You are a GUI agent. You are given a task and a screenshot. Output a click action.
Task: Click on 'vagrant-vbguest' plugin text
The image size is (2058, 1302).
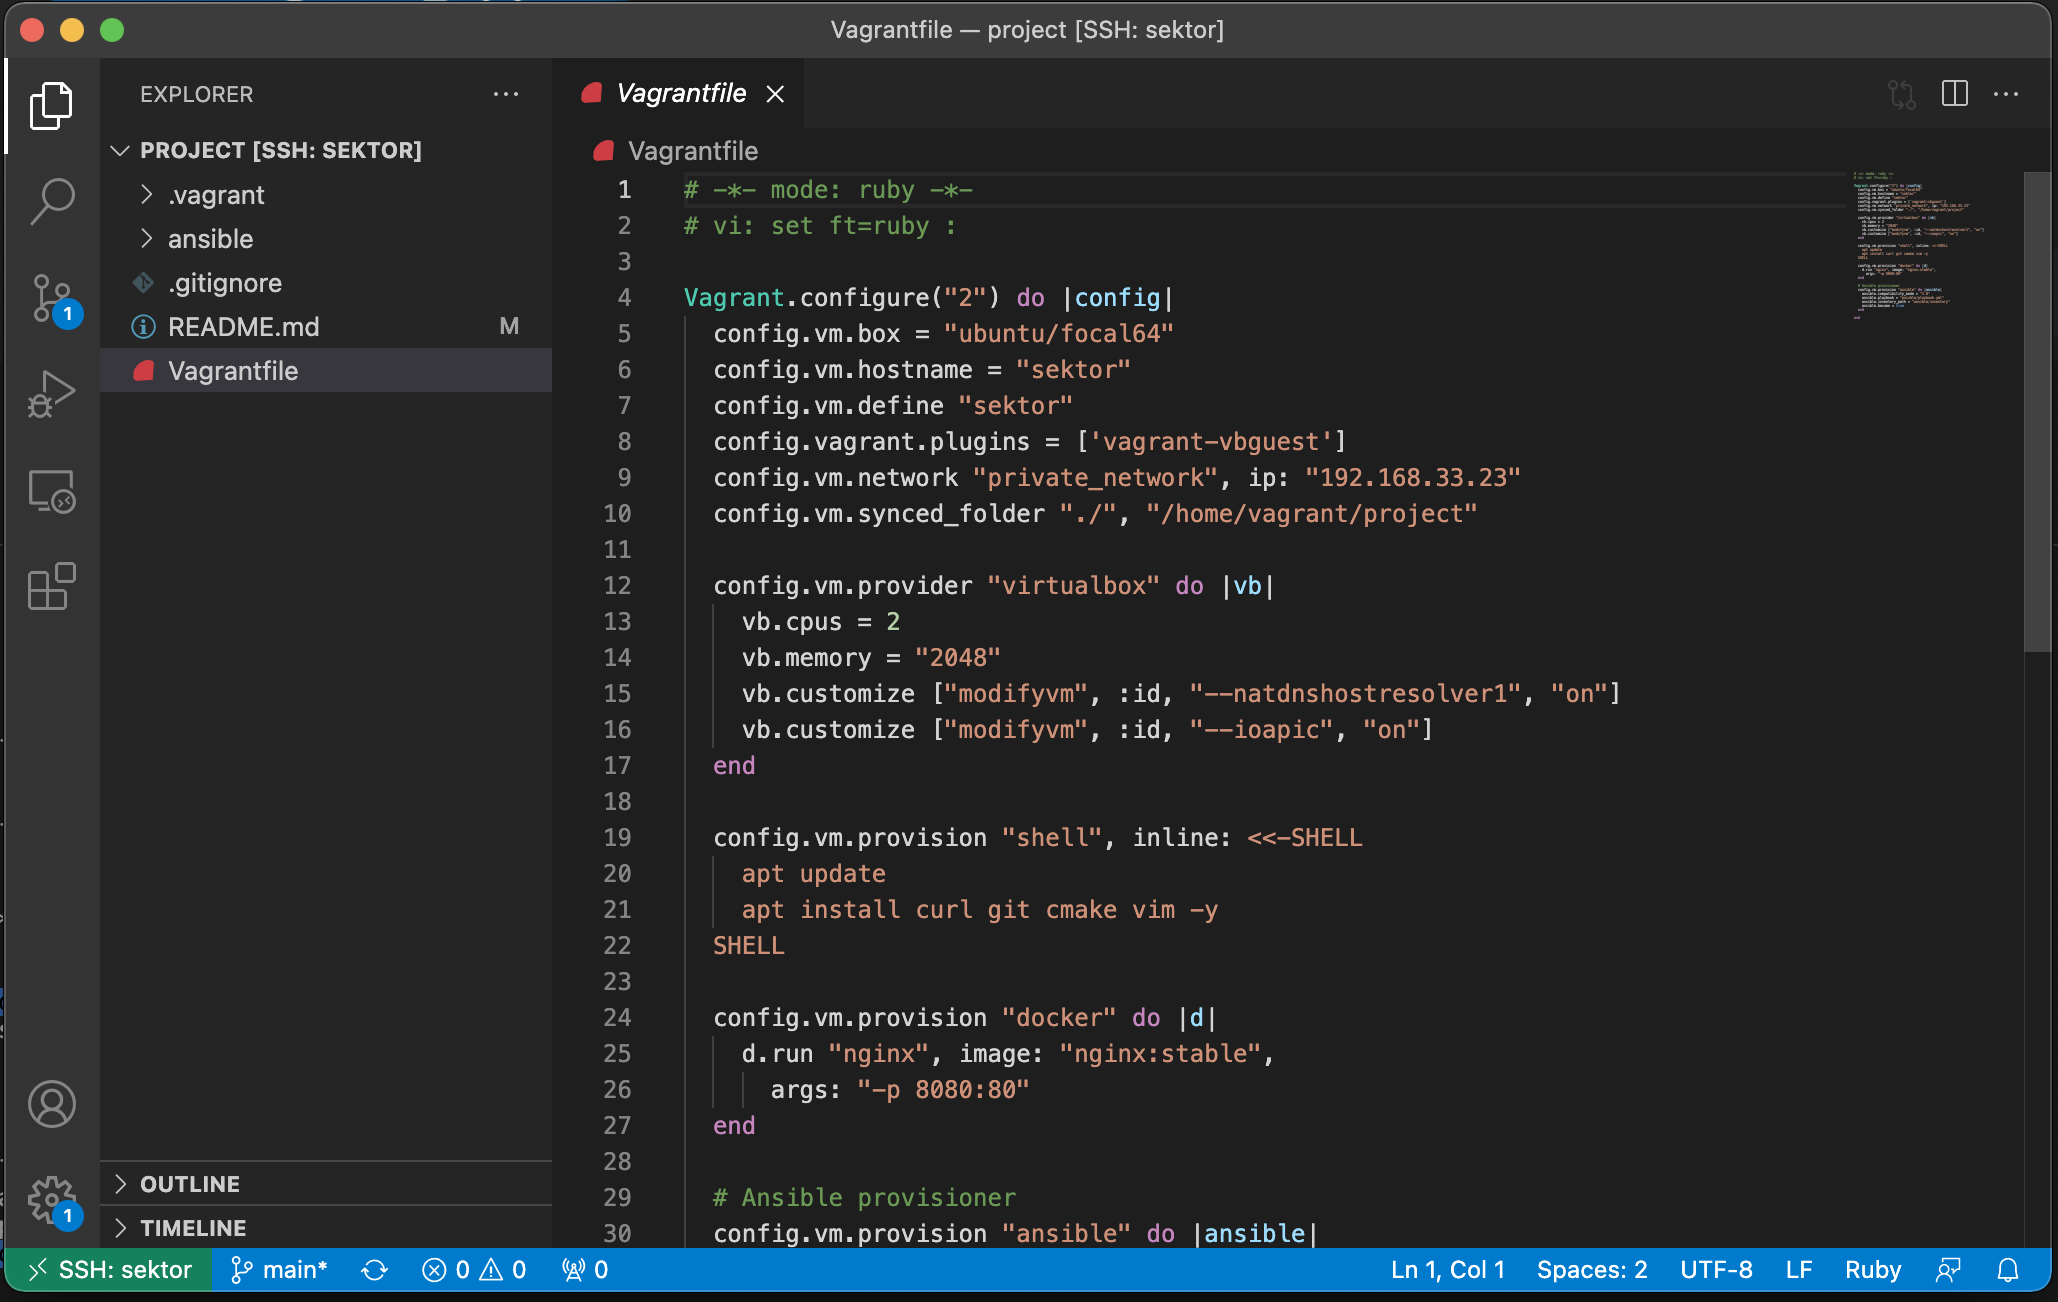(1212, 442)
